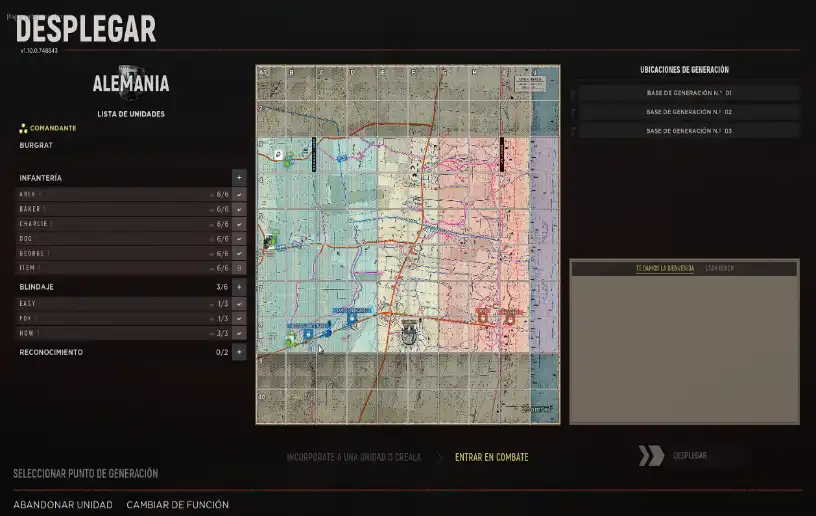The image size is (816, 516).
Task: Open the second chat panel tab
Action: point(719,269)
